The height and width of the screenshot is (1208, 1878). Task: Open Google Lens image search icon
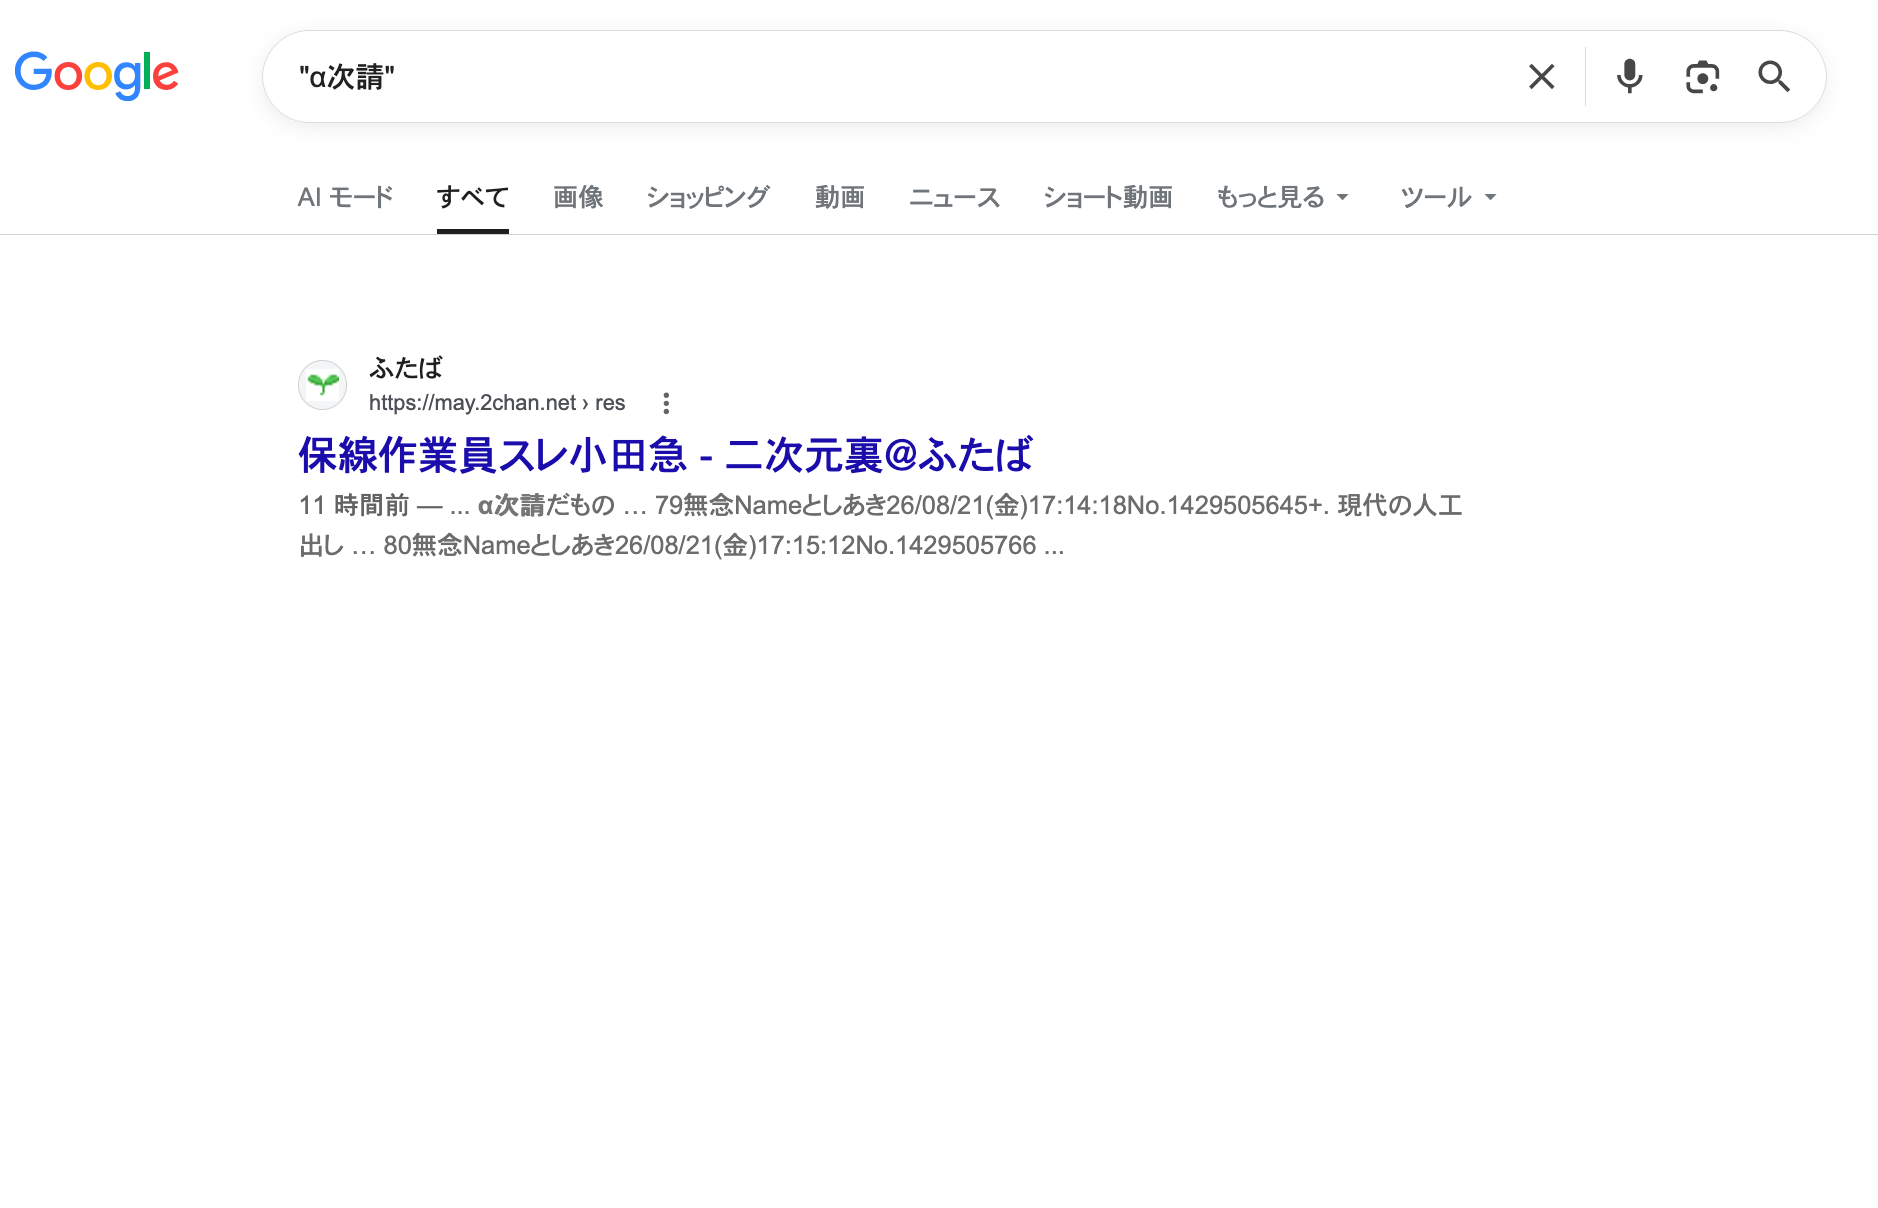point(1702,76)
